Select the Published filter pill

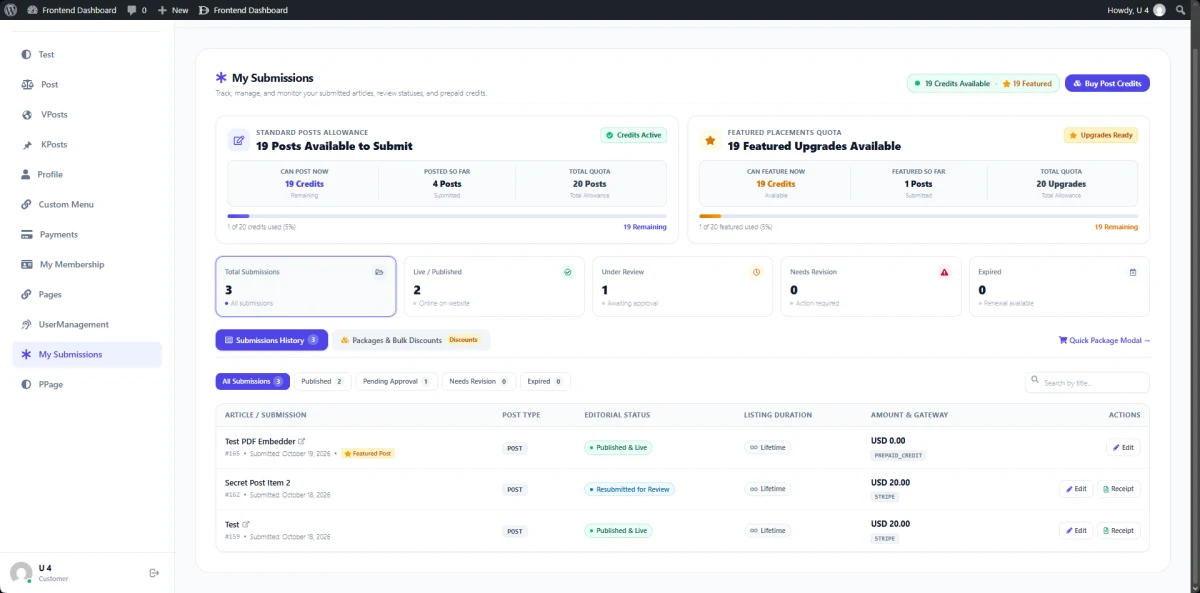[322, 381]
